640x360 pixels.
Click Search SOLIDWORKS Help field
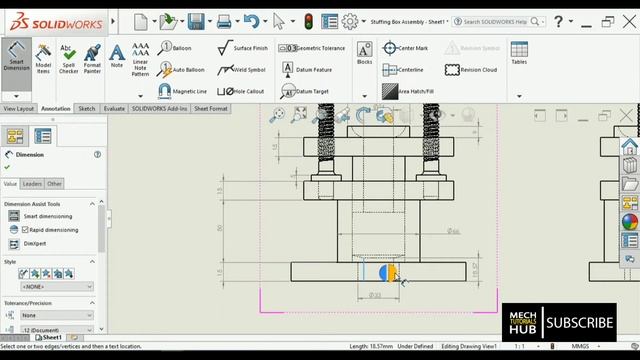click(495, 22)
